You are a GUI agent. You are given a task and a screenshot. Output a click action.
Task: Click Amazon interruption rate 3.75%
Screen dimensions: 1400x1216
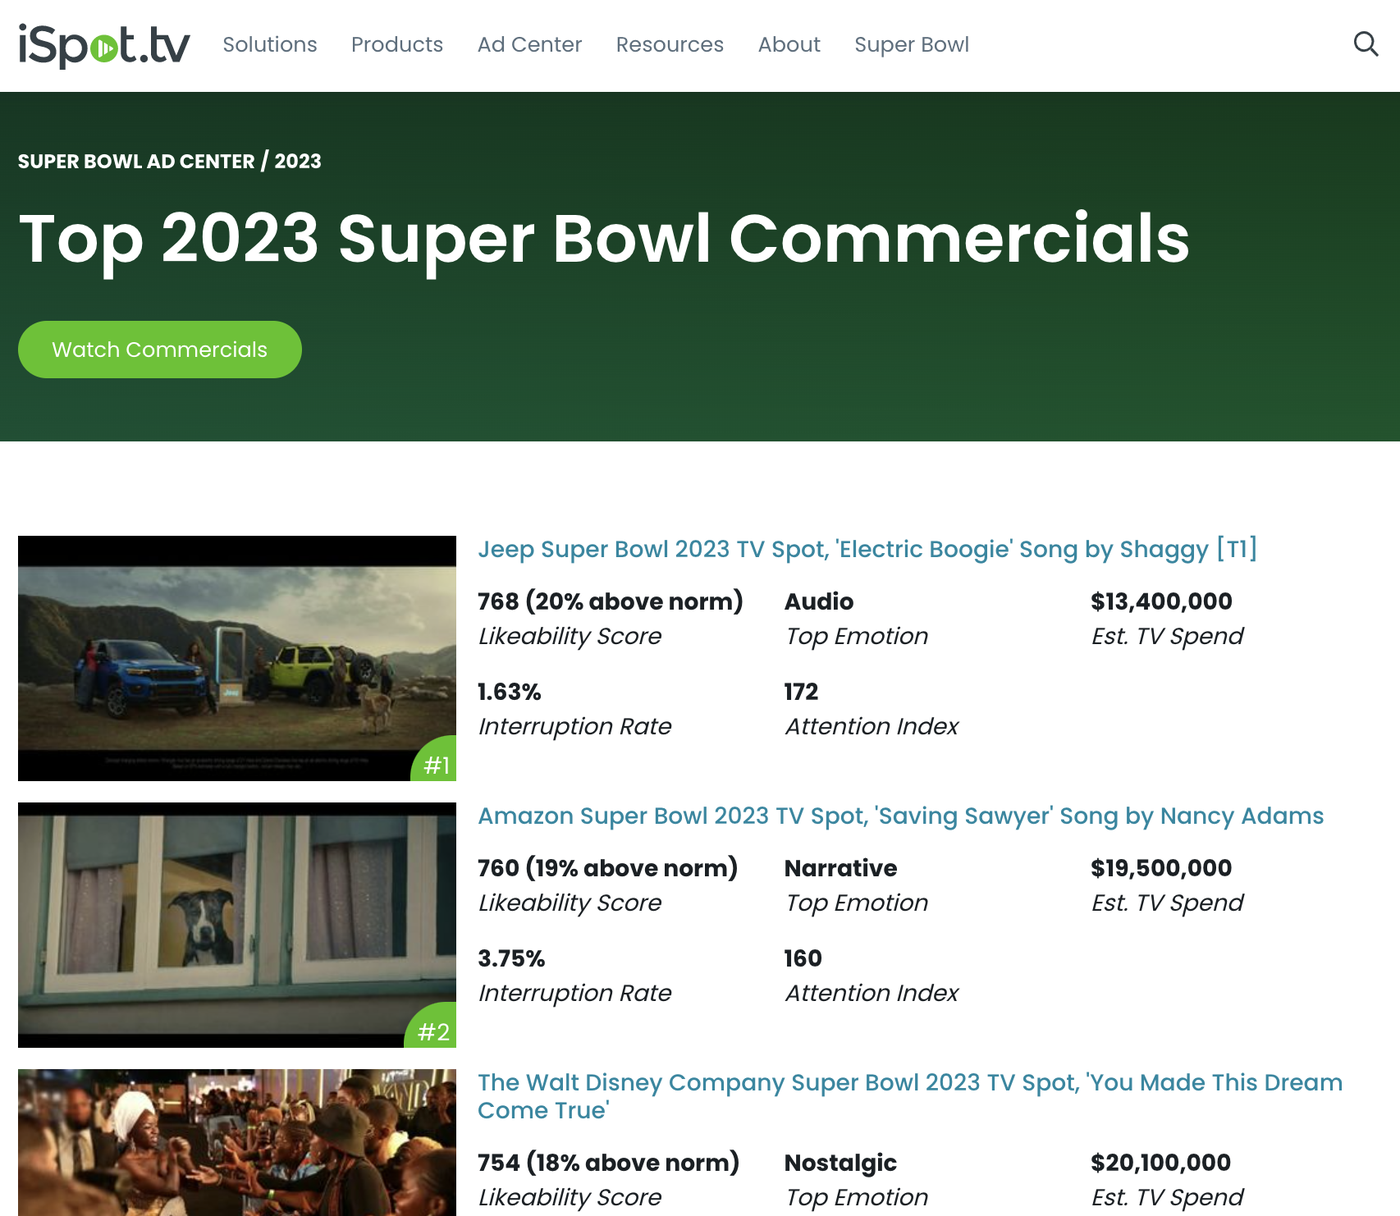pos(511,958)
